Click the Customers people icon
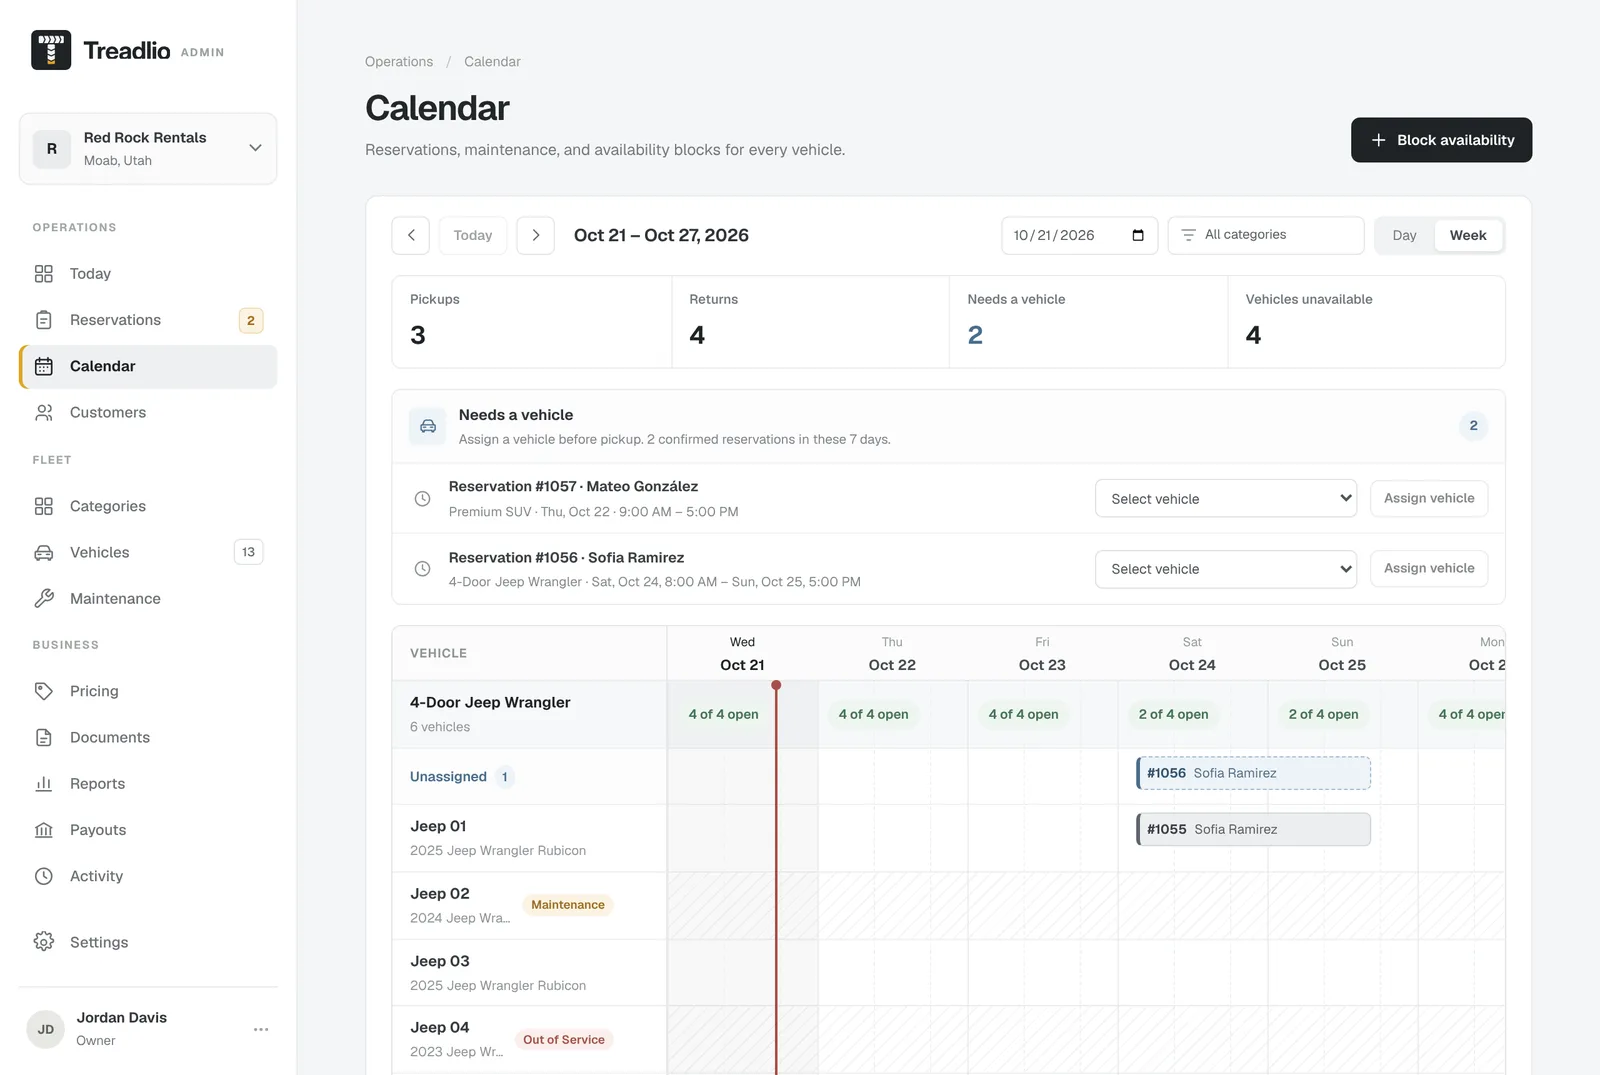 44,412
